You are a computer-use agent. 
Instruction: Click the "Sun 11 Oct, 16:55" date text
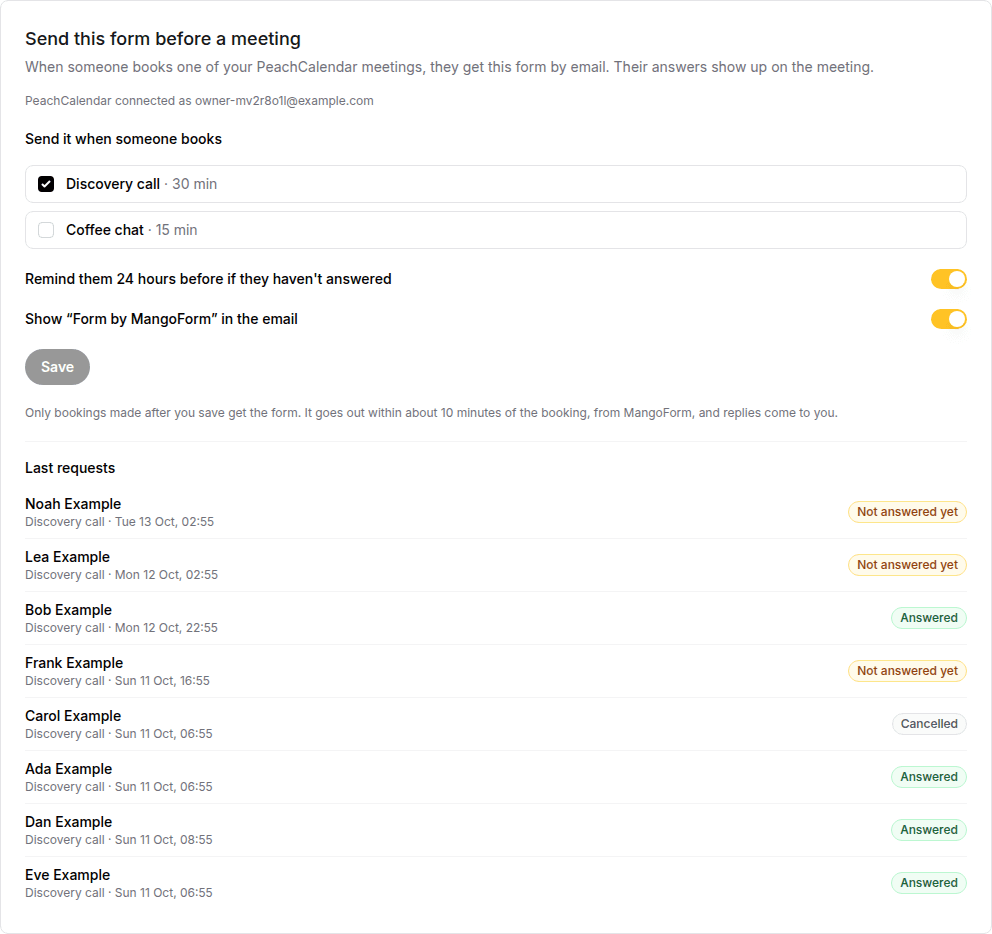click(x=163, y=681)
